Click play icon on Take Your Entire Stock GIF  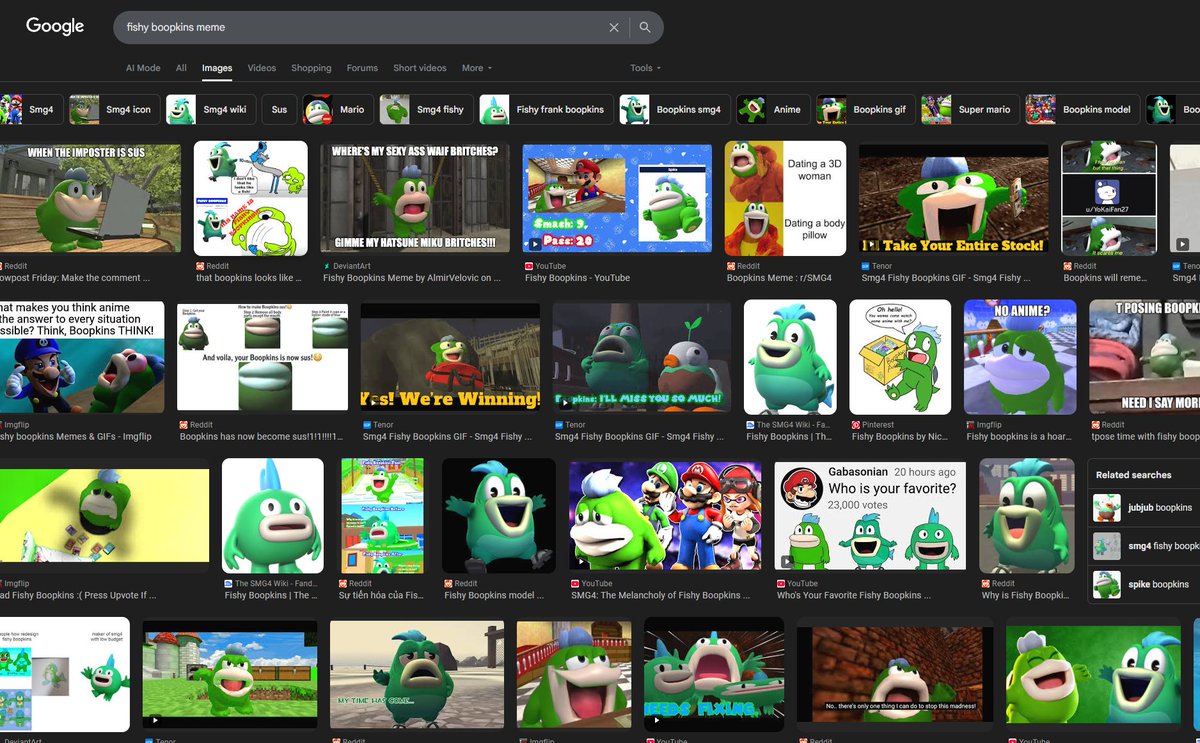click(871, 244)
